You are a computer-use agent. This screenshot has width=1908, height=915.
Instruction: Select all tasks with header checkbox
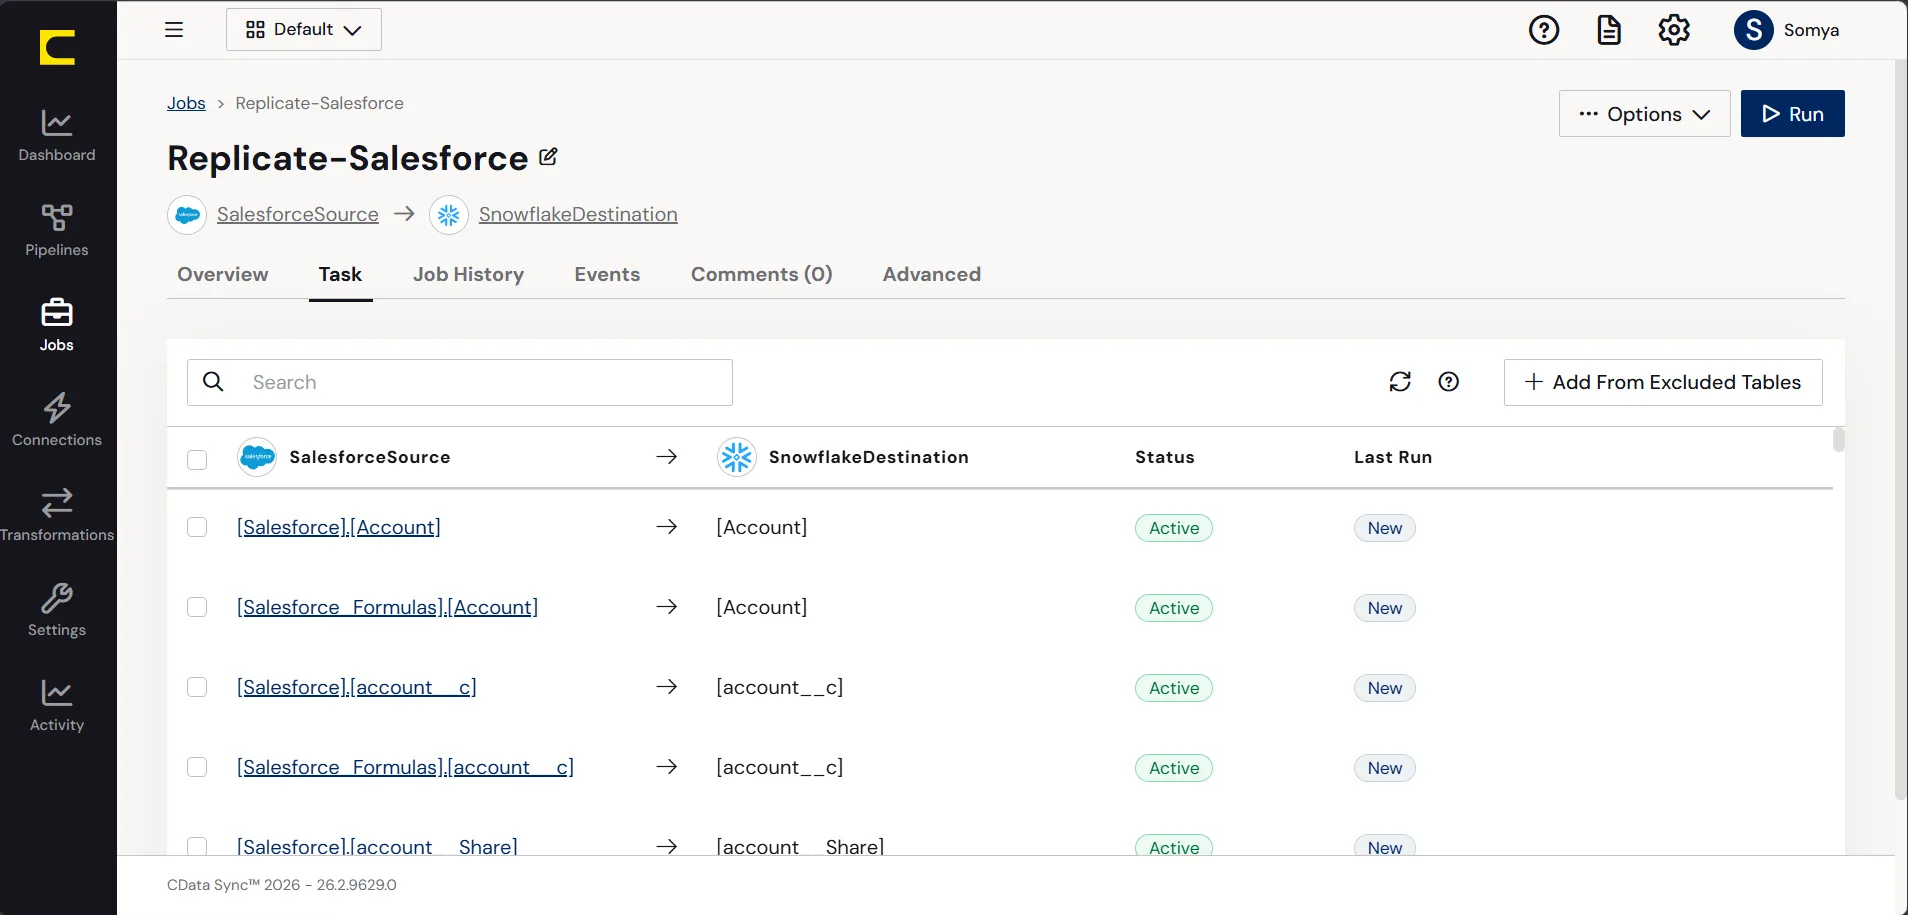(x=197, y=459)
